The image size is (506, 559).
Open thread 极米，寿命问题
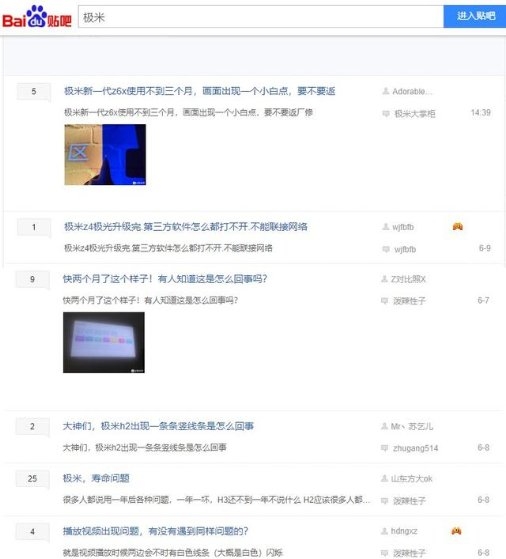[x=96, y=478]
